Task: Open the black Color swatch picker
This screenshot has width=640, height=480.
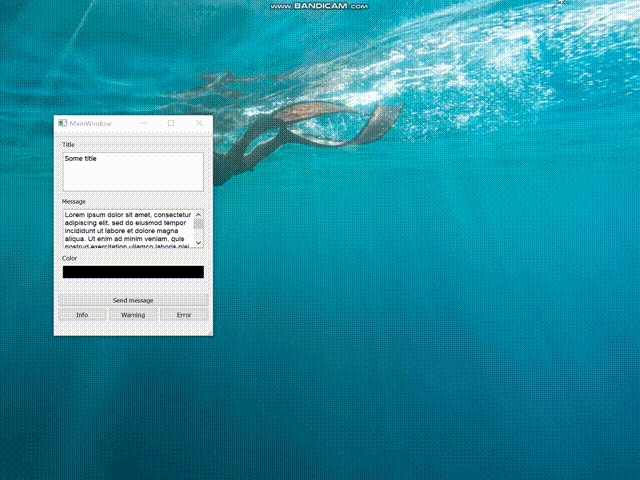Action: 133,272
